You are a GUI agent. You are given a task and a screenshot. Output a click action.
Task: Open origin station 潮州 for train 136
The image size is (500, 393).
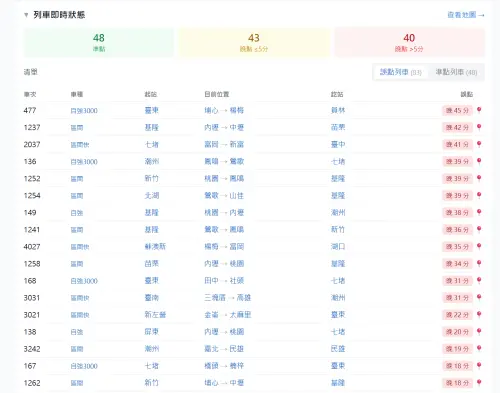tap(152, 161)
